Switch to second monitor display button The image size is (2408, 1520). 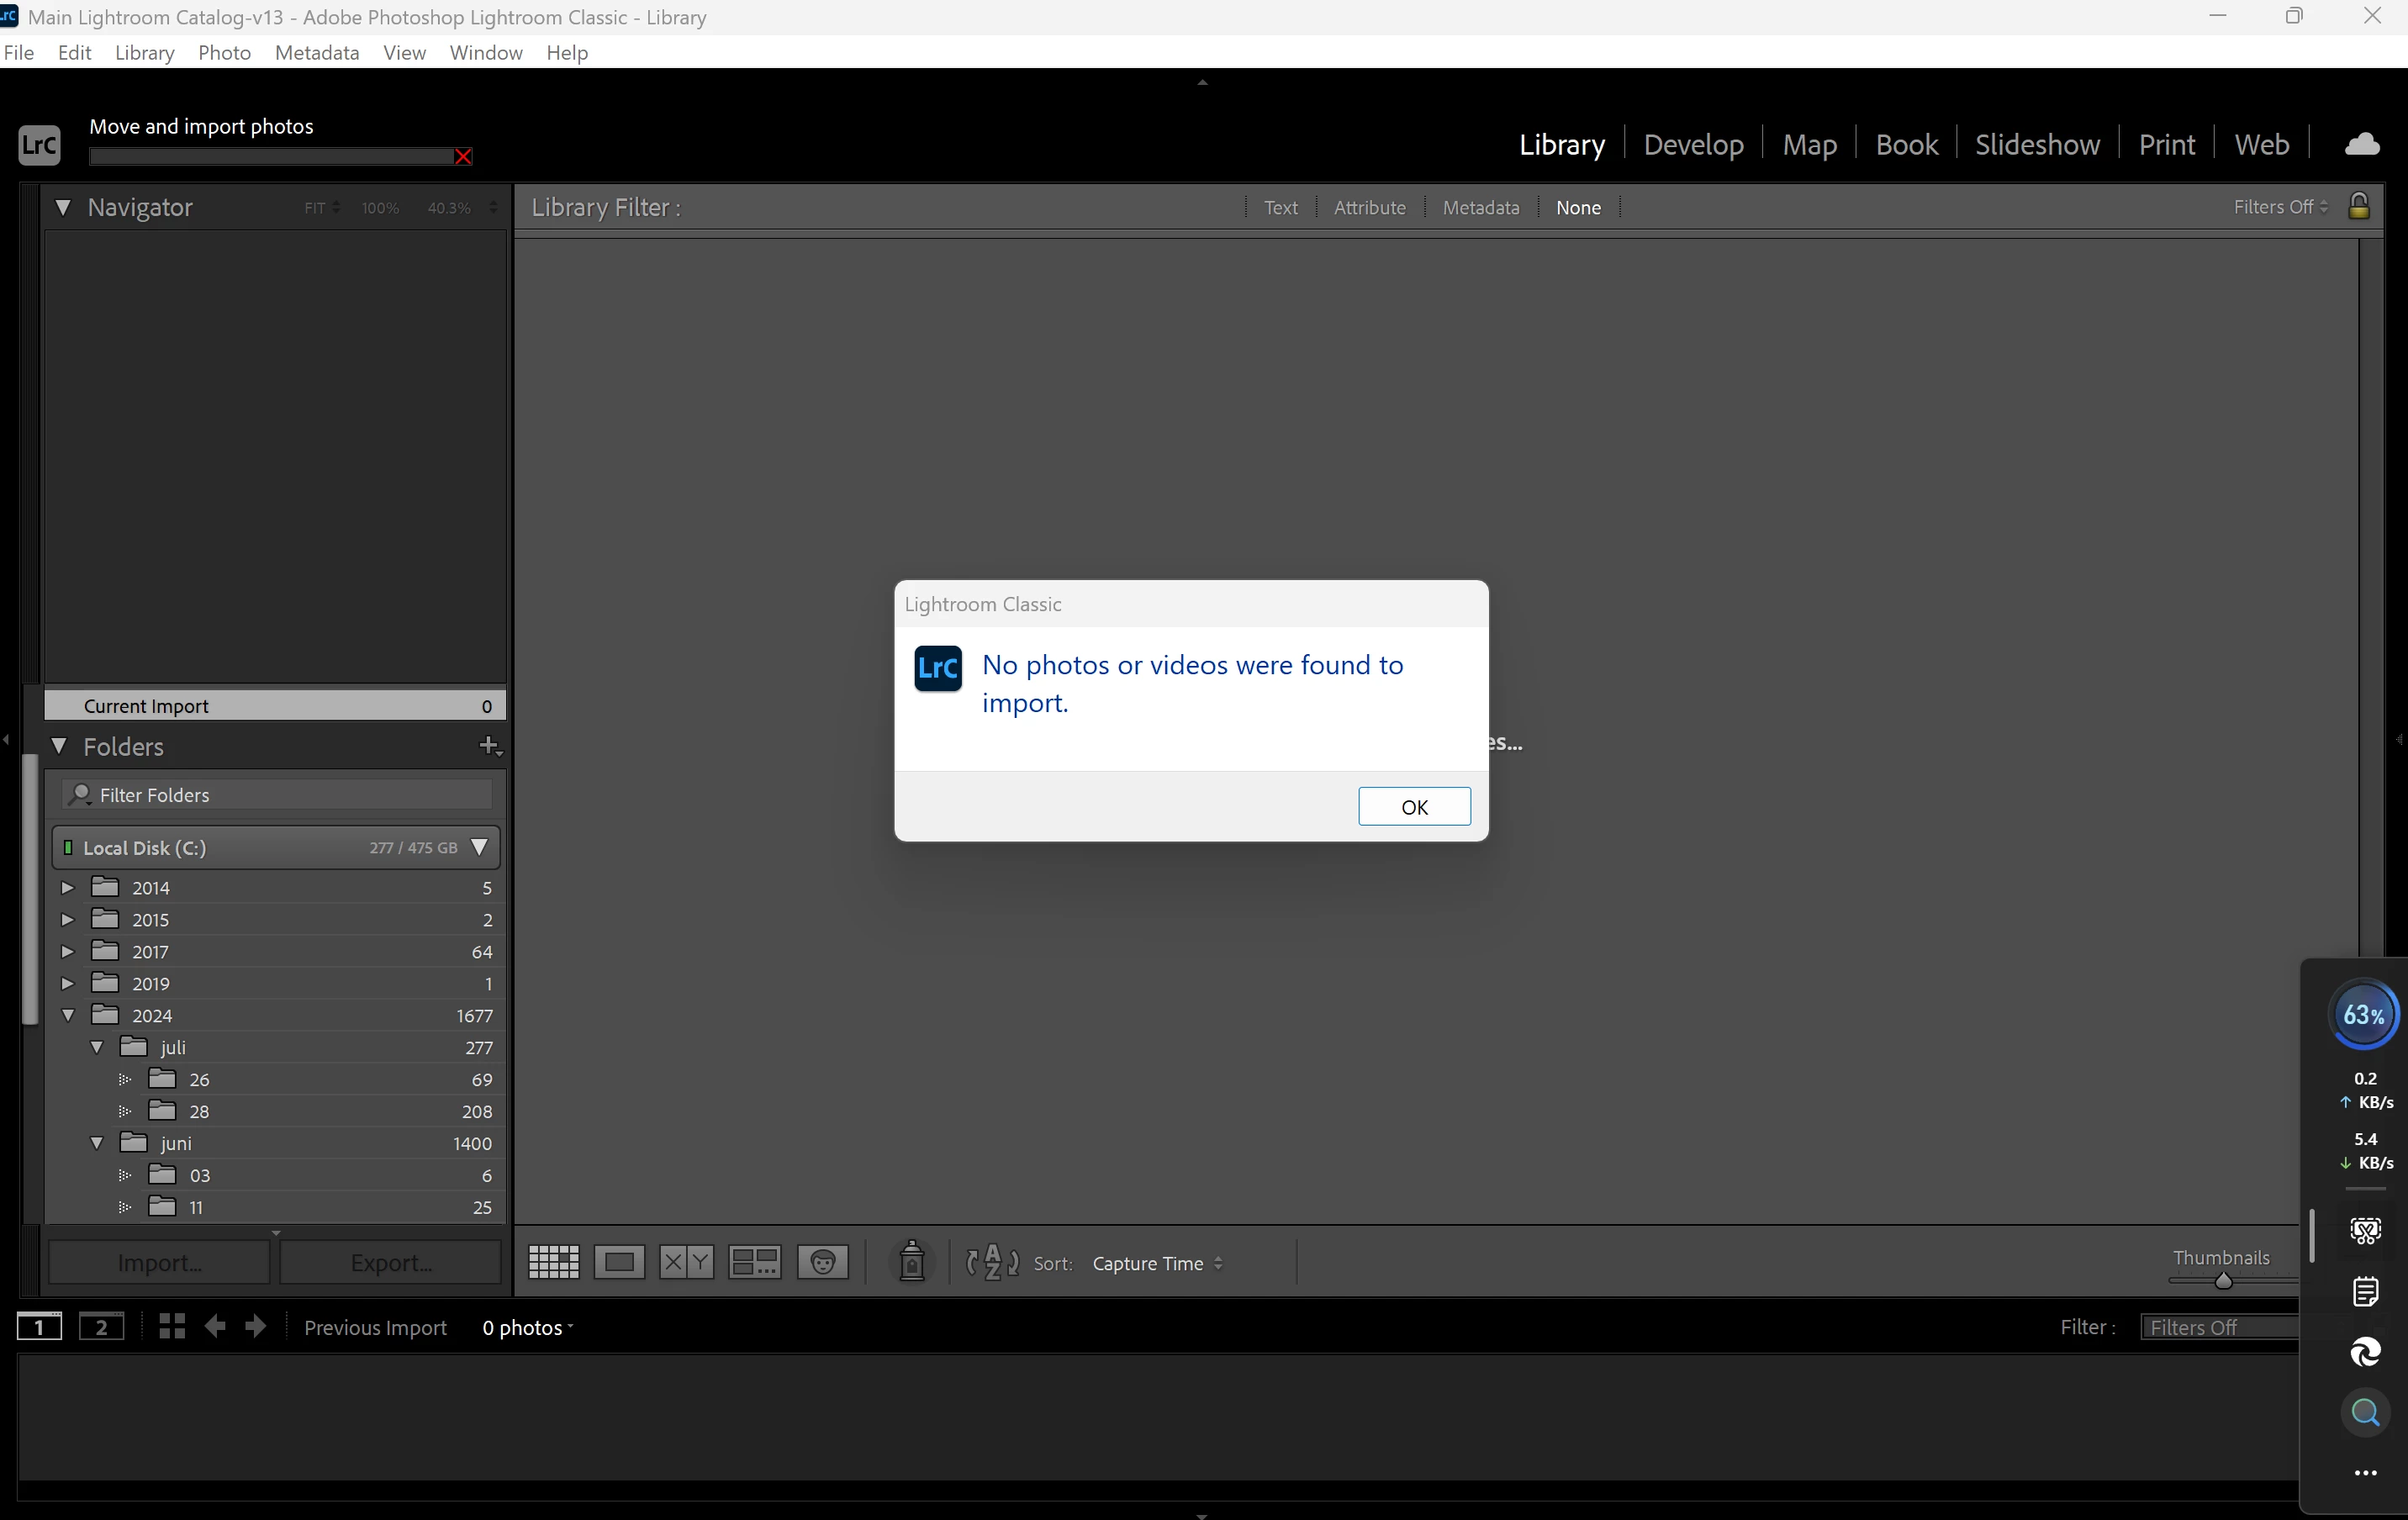(x=101, y=1327)
